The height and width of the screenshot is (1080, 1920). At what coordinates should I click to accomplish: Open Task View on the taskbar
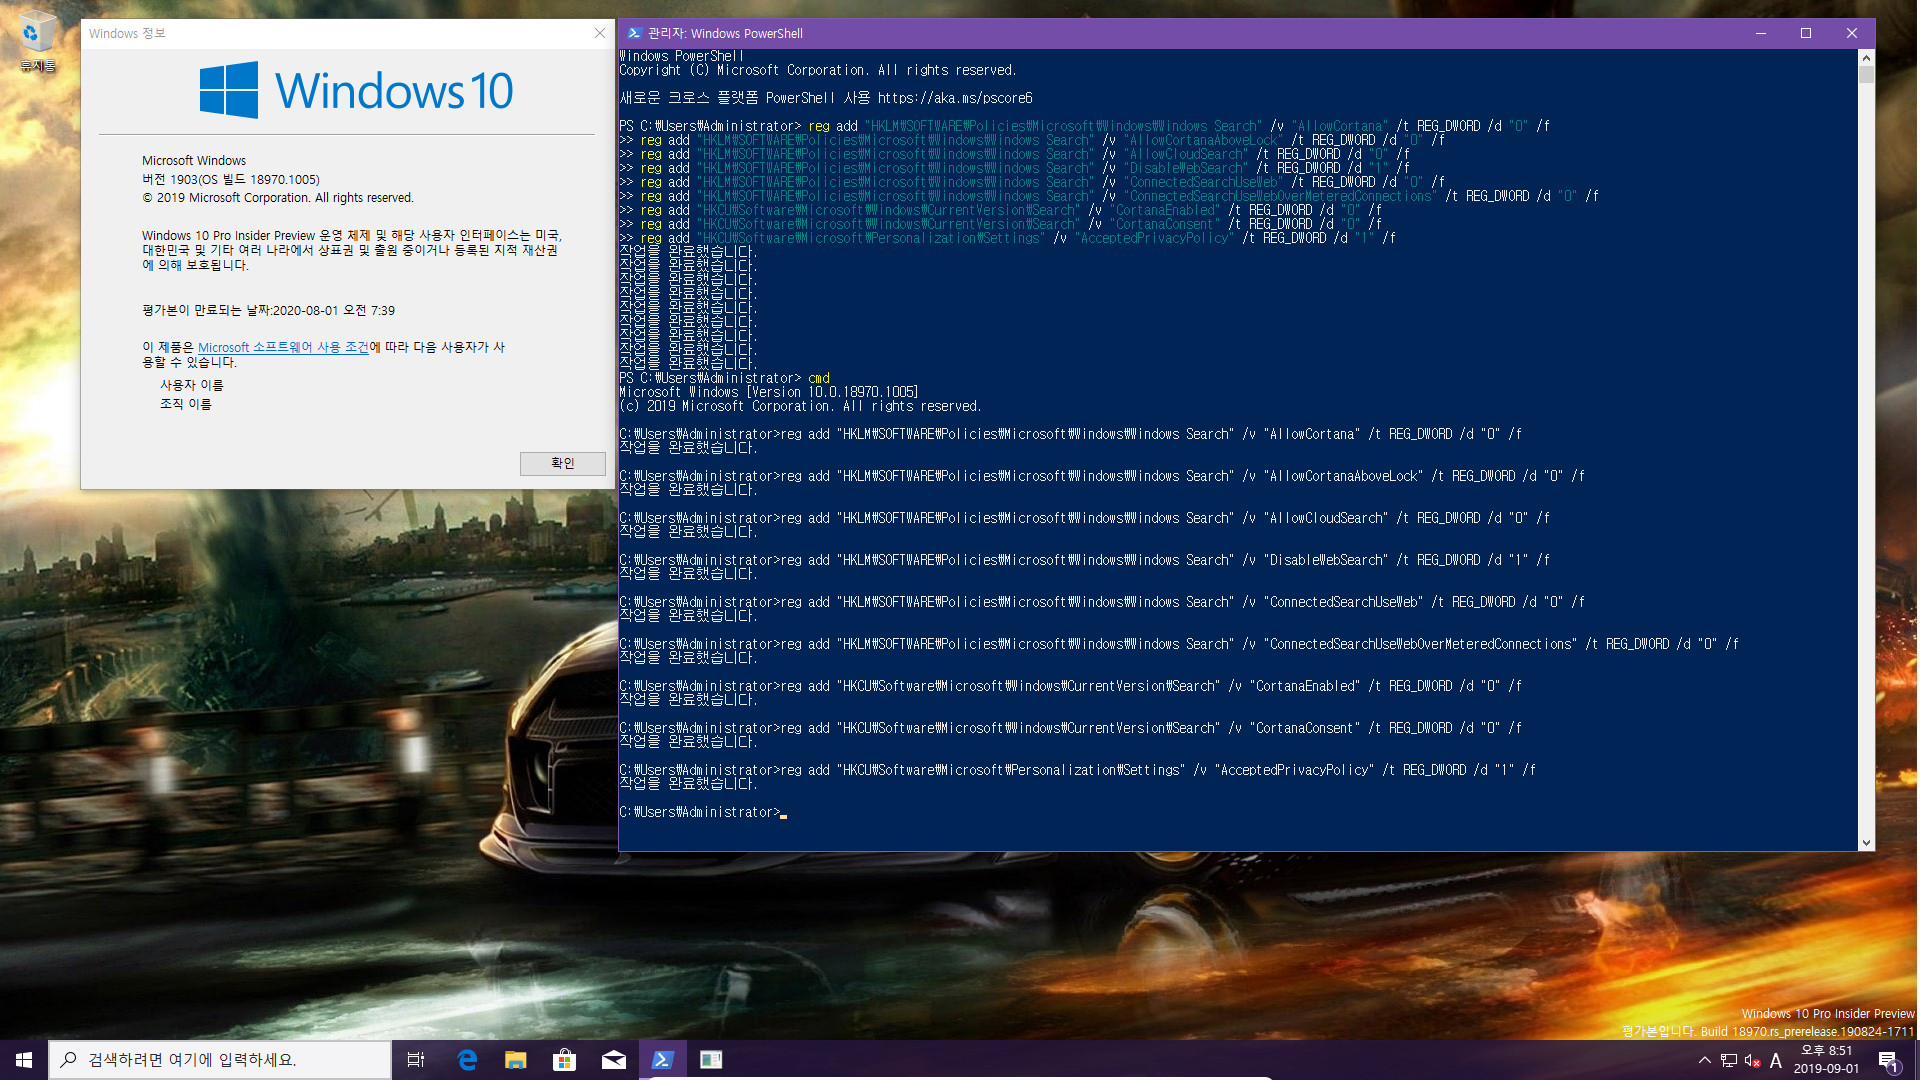[416, 1060]
